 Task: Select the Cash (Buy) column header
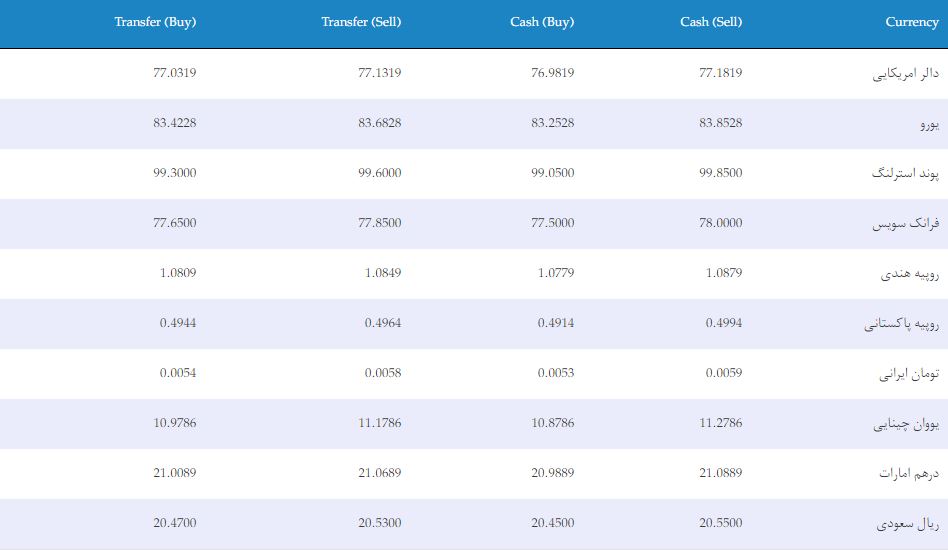(x=542, y=22)
